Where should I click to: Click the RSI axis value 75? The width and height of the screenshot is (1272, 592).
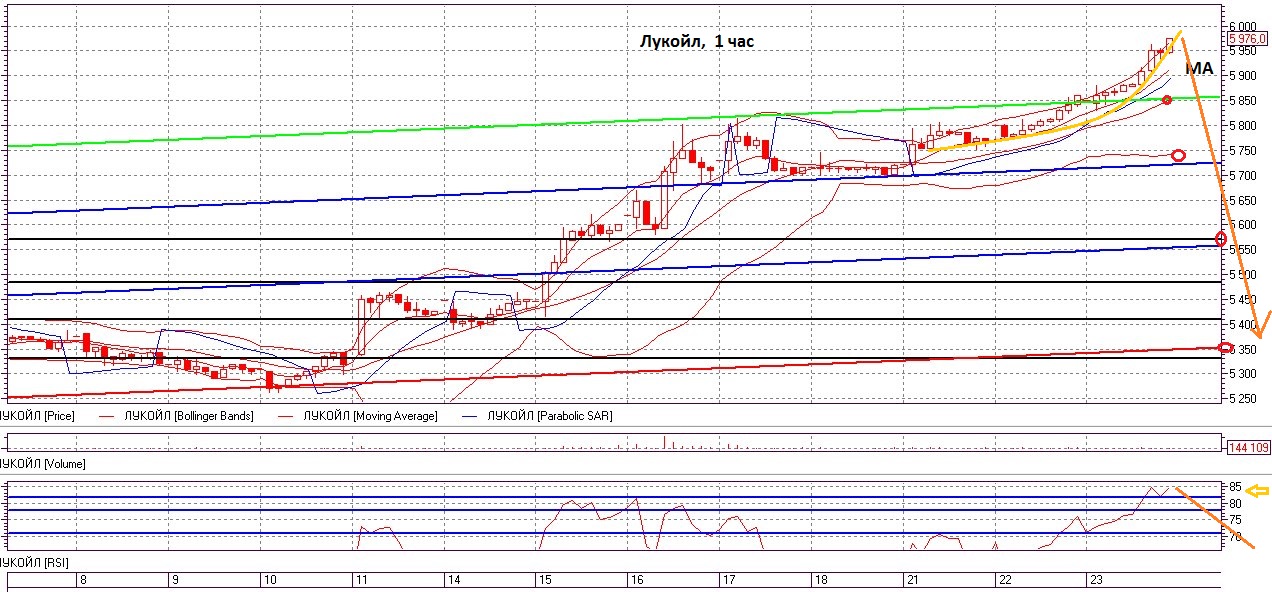(x=1235, y=521)
